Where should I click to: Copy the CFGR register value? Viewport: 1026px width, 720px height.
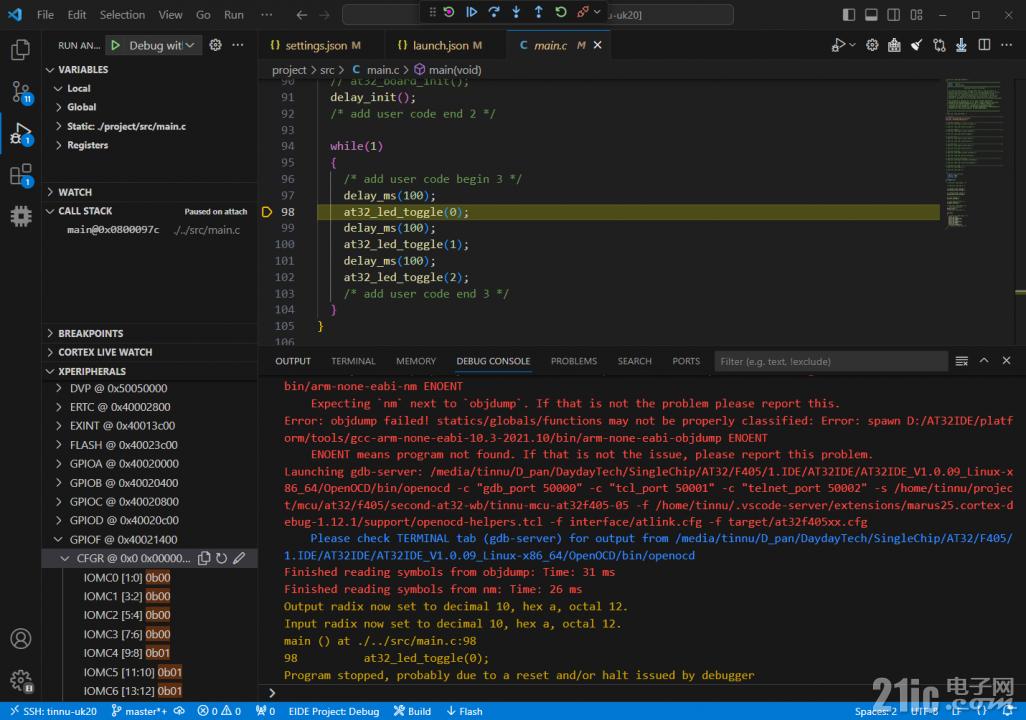point(204,558)
